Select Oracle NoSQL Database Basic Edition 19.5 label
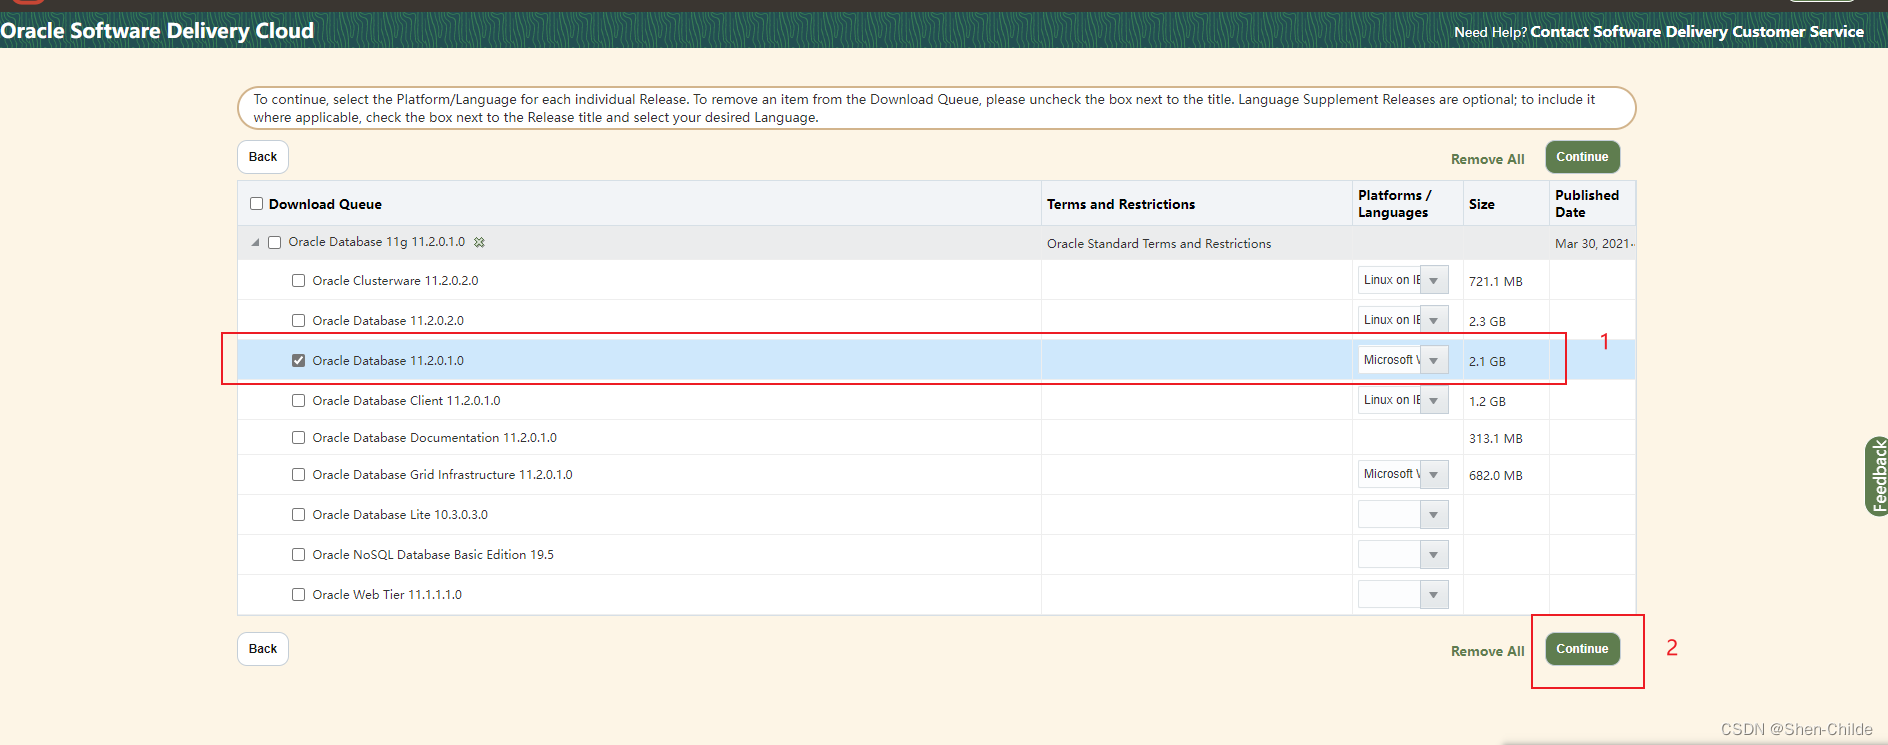This screenshot has width=1888, height=745. click(x=433, y=555)
